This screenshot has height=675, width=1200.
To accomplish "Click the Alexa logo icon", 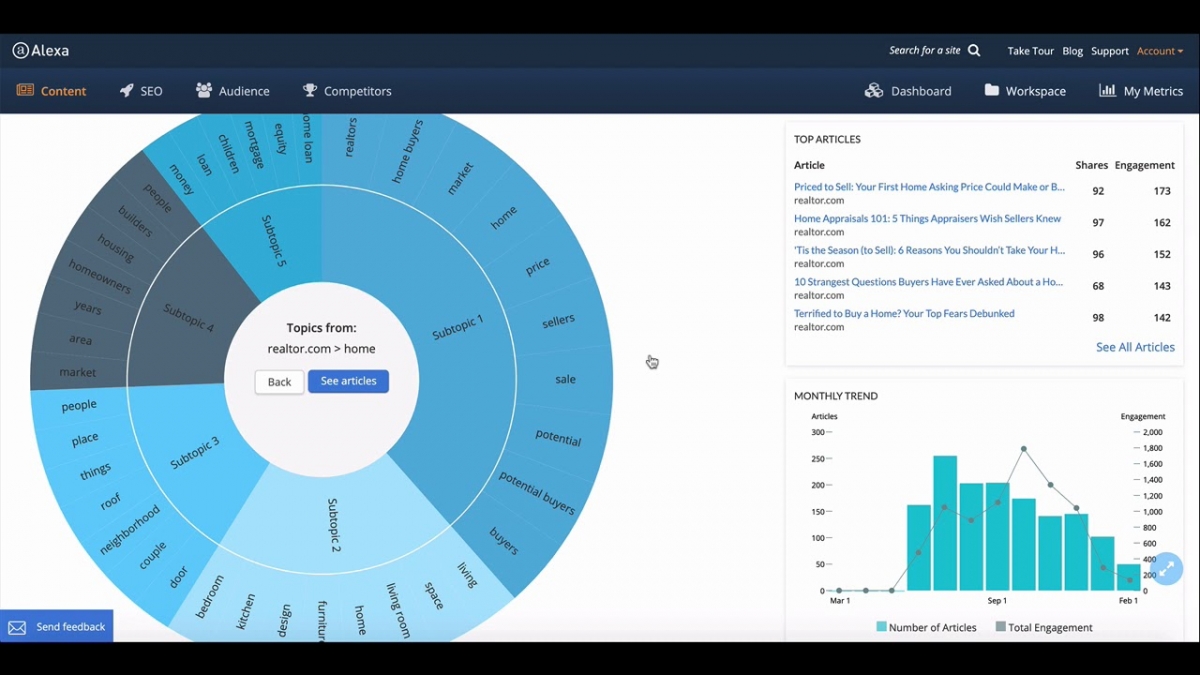I will pyautogui.click(x=20, y=50).
